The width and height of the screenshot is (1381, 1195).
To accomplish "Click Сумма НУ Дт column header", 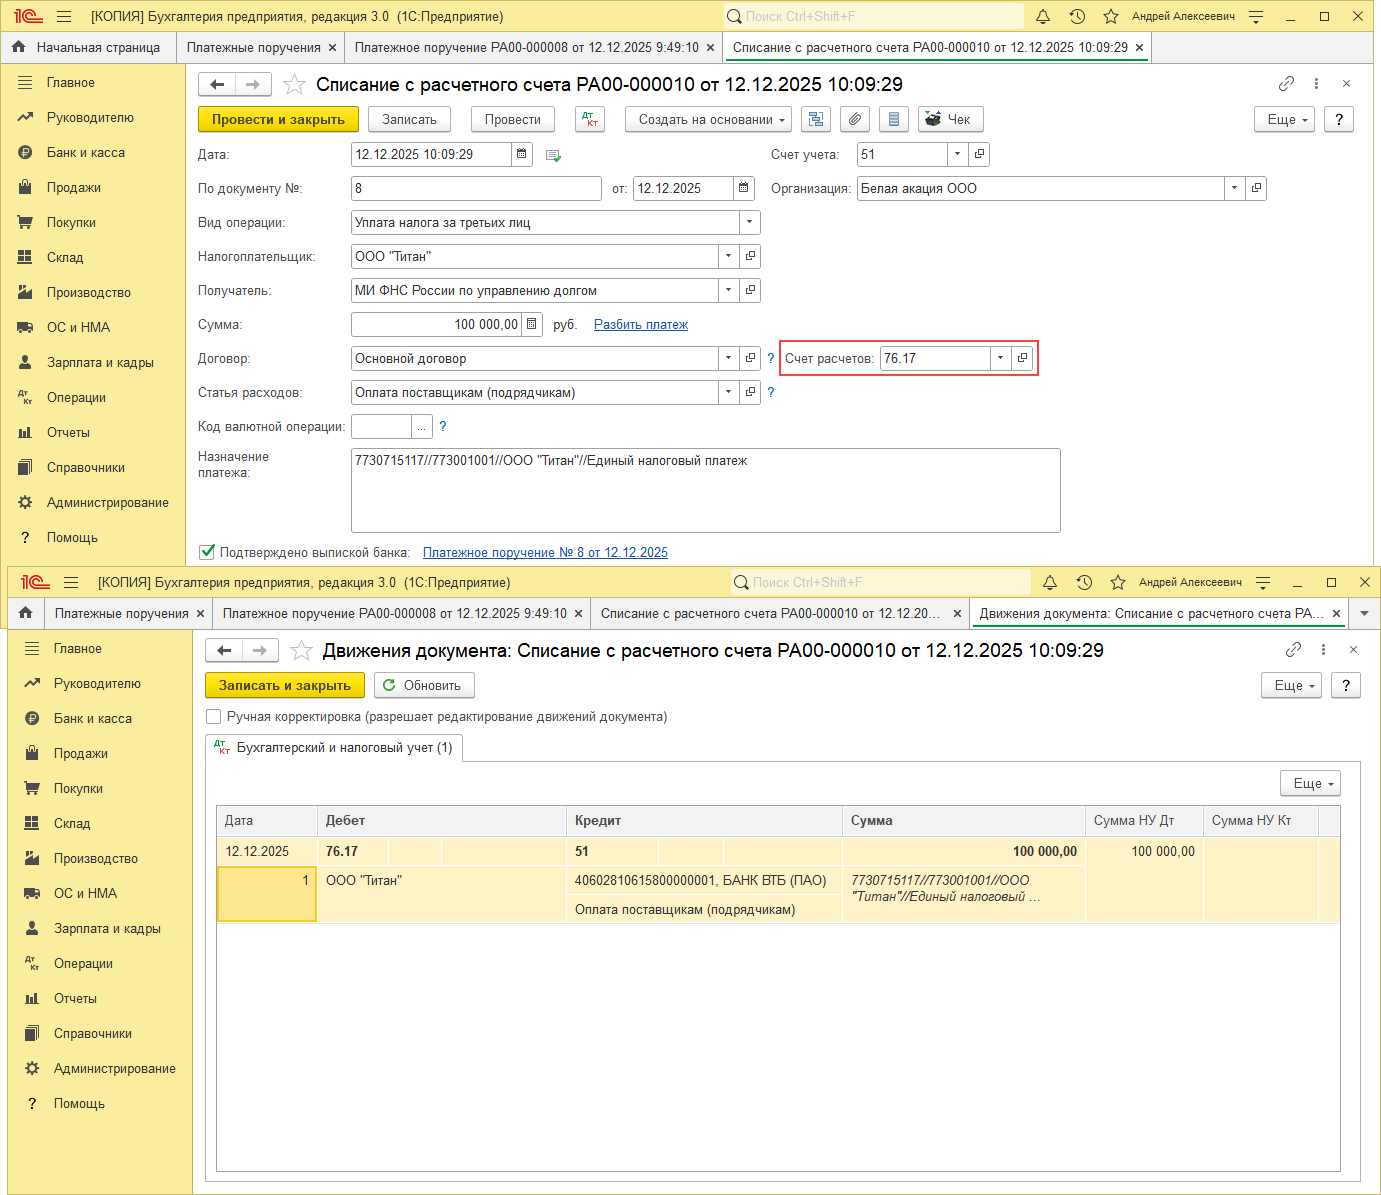I will [x=1143, y=820].
